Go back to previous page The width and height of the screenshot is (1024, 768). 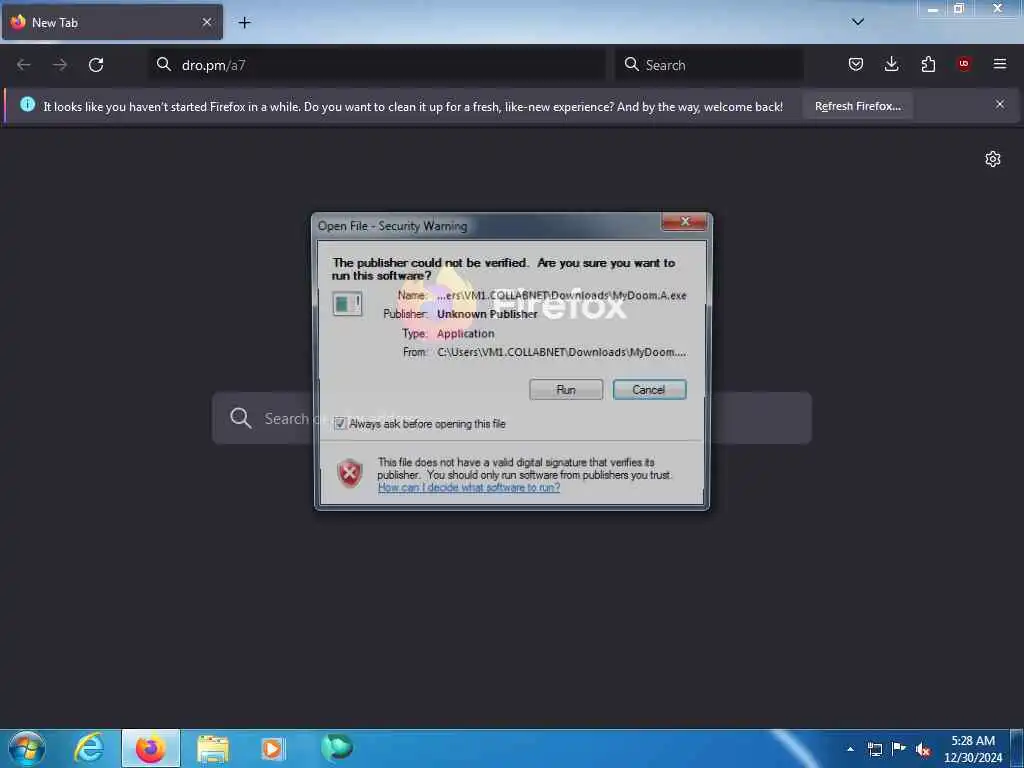24,65
